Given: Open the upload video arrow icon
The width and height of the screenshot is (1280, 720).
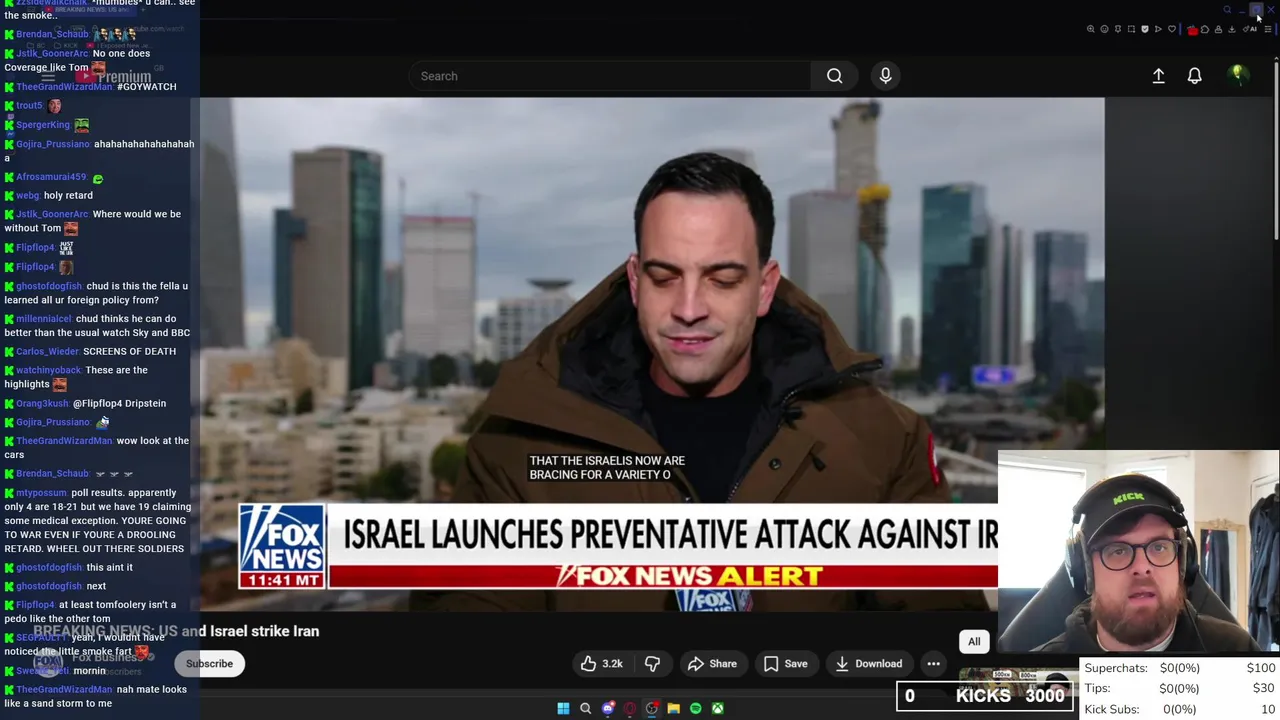Looking at the screenshot, I should click(x=1158, y=76).
